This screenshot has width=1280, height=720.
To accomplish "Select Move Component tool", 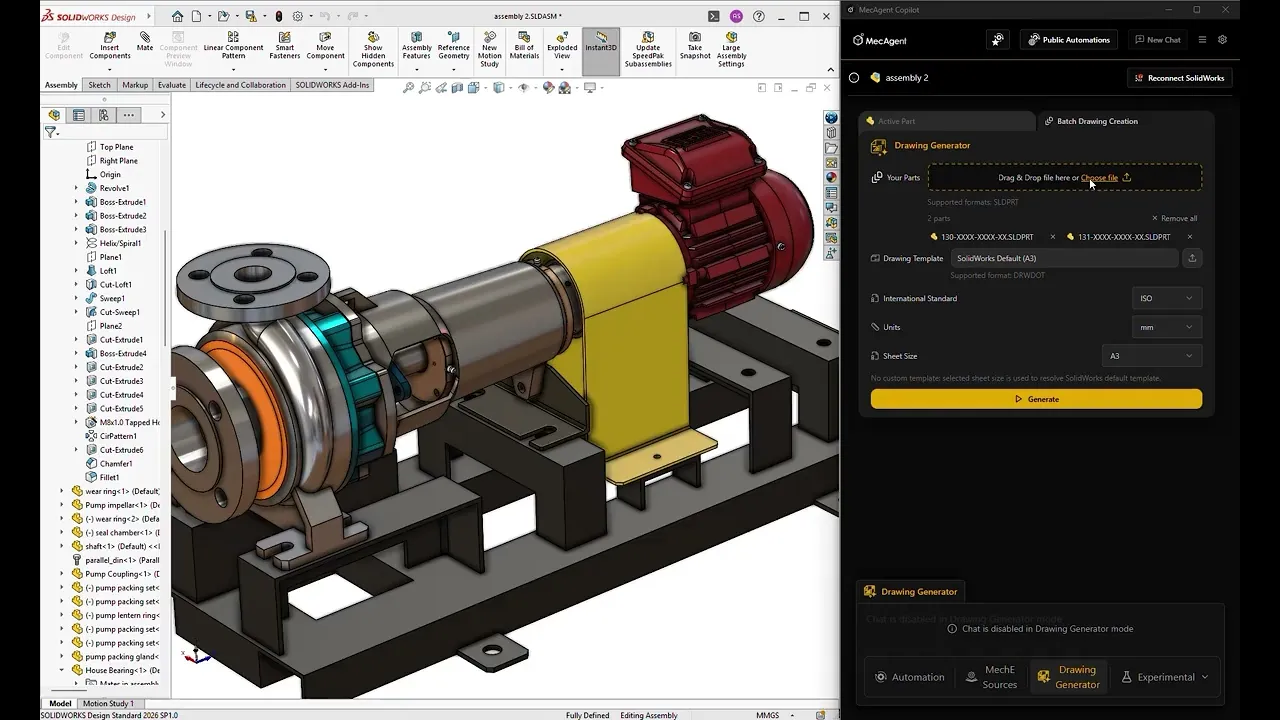I will tap(325, 46).
